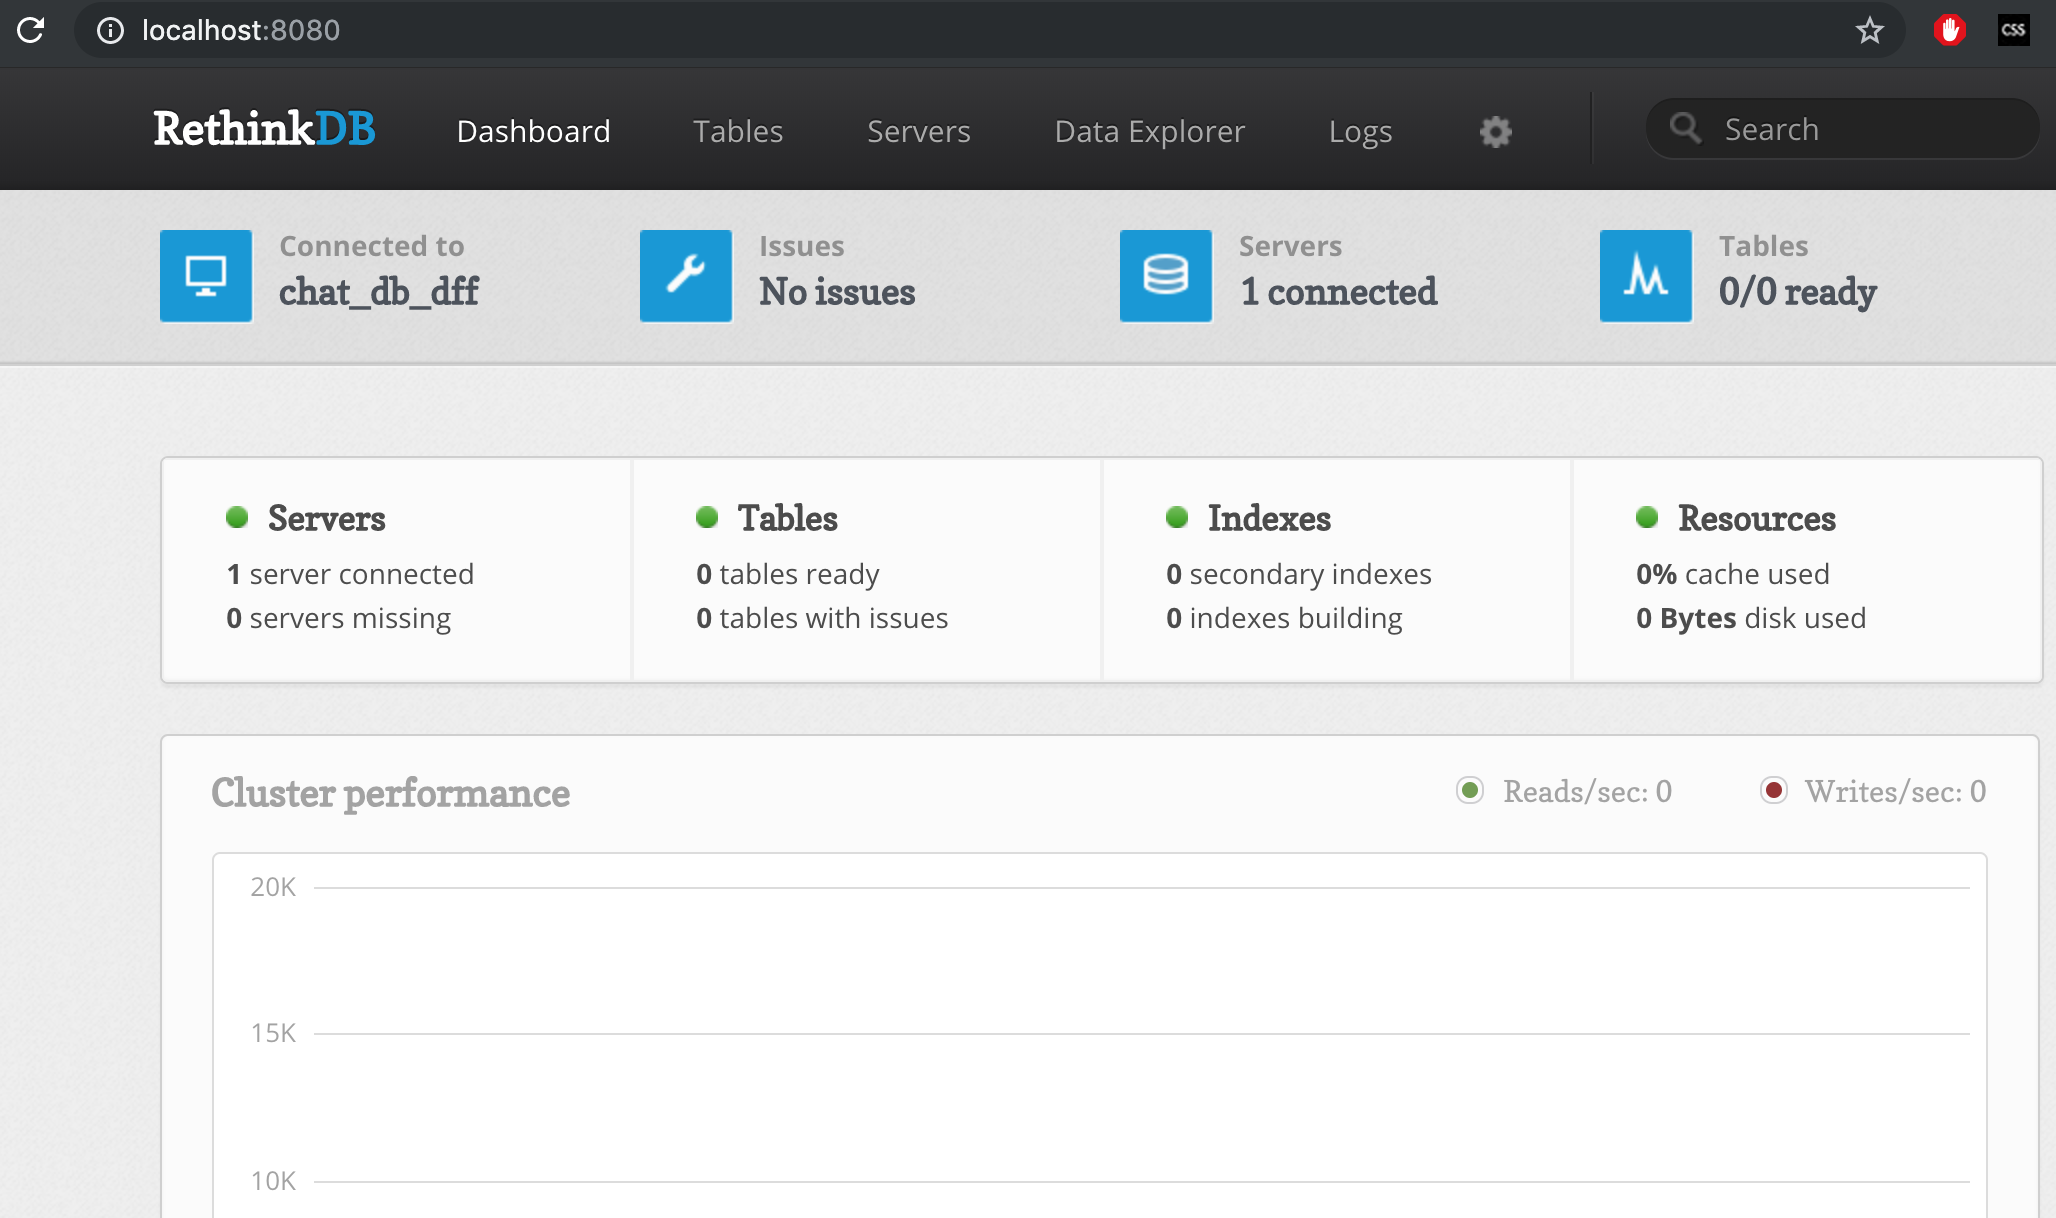Click the RethinkDB logo
This screenshot has width=2056, height=1218.
pyautogui.click(x=264, y=129)
